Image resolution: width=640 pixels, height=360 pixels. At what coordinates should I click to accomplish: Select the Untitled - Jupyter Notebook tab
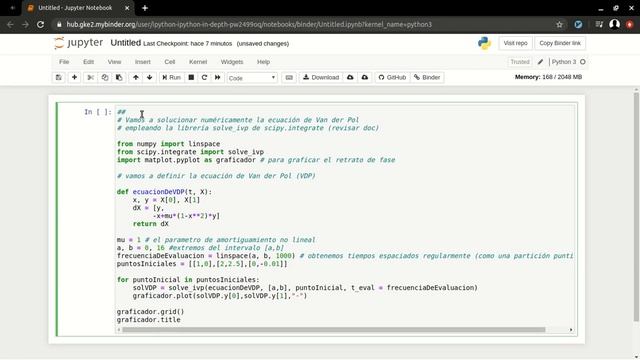coord(76,8)
